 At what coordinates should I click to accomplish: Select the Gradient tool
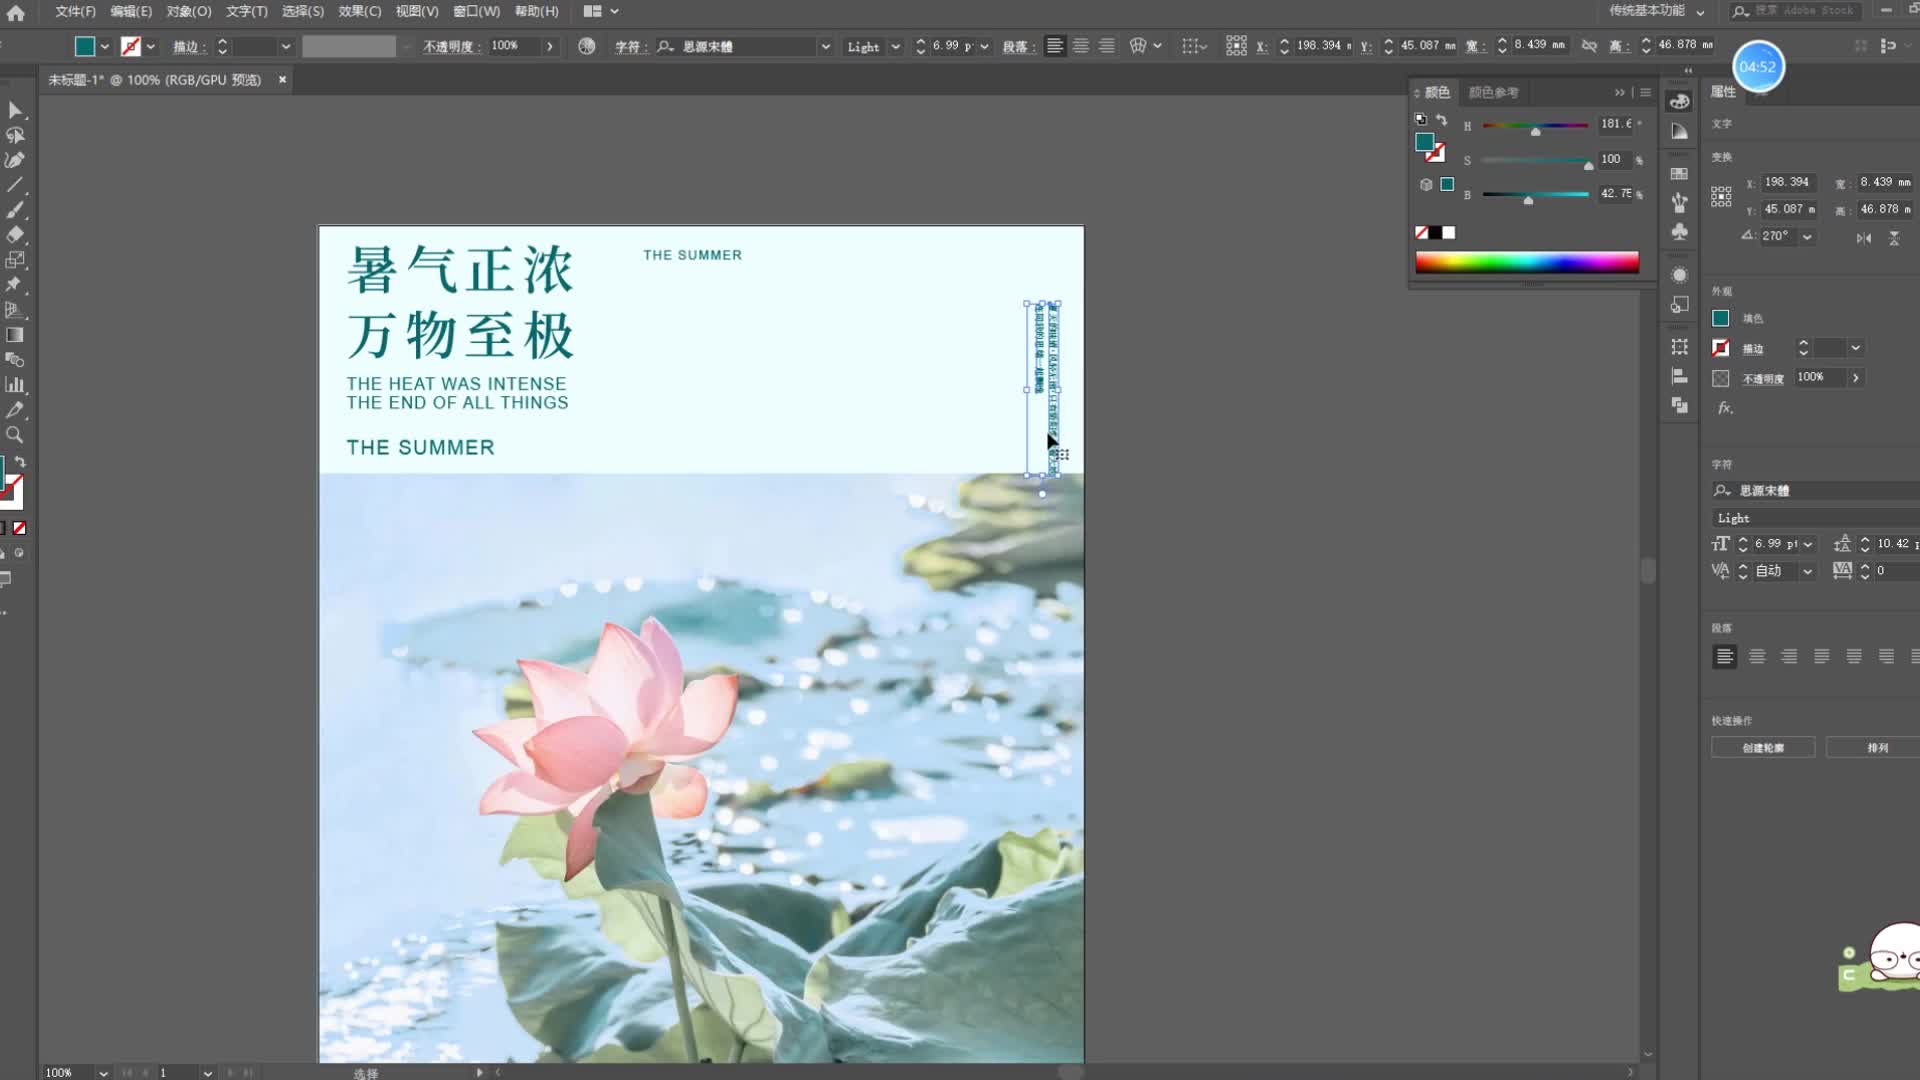pos(15,335)
